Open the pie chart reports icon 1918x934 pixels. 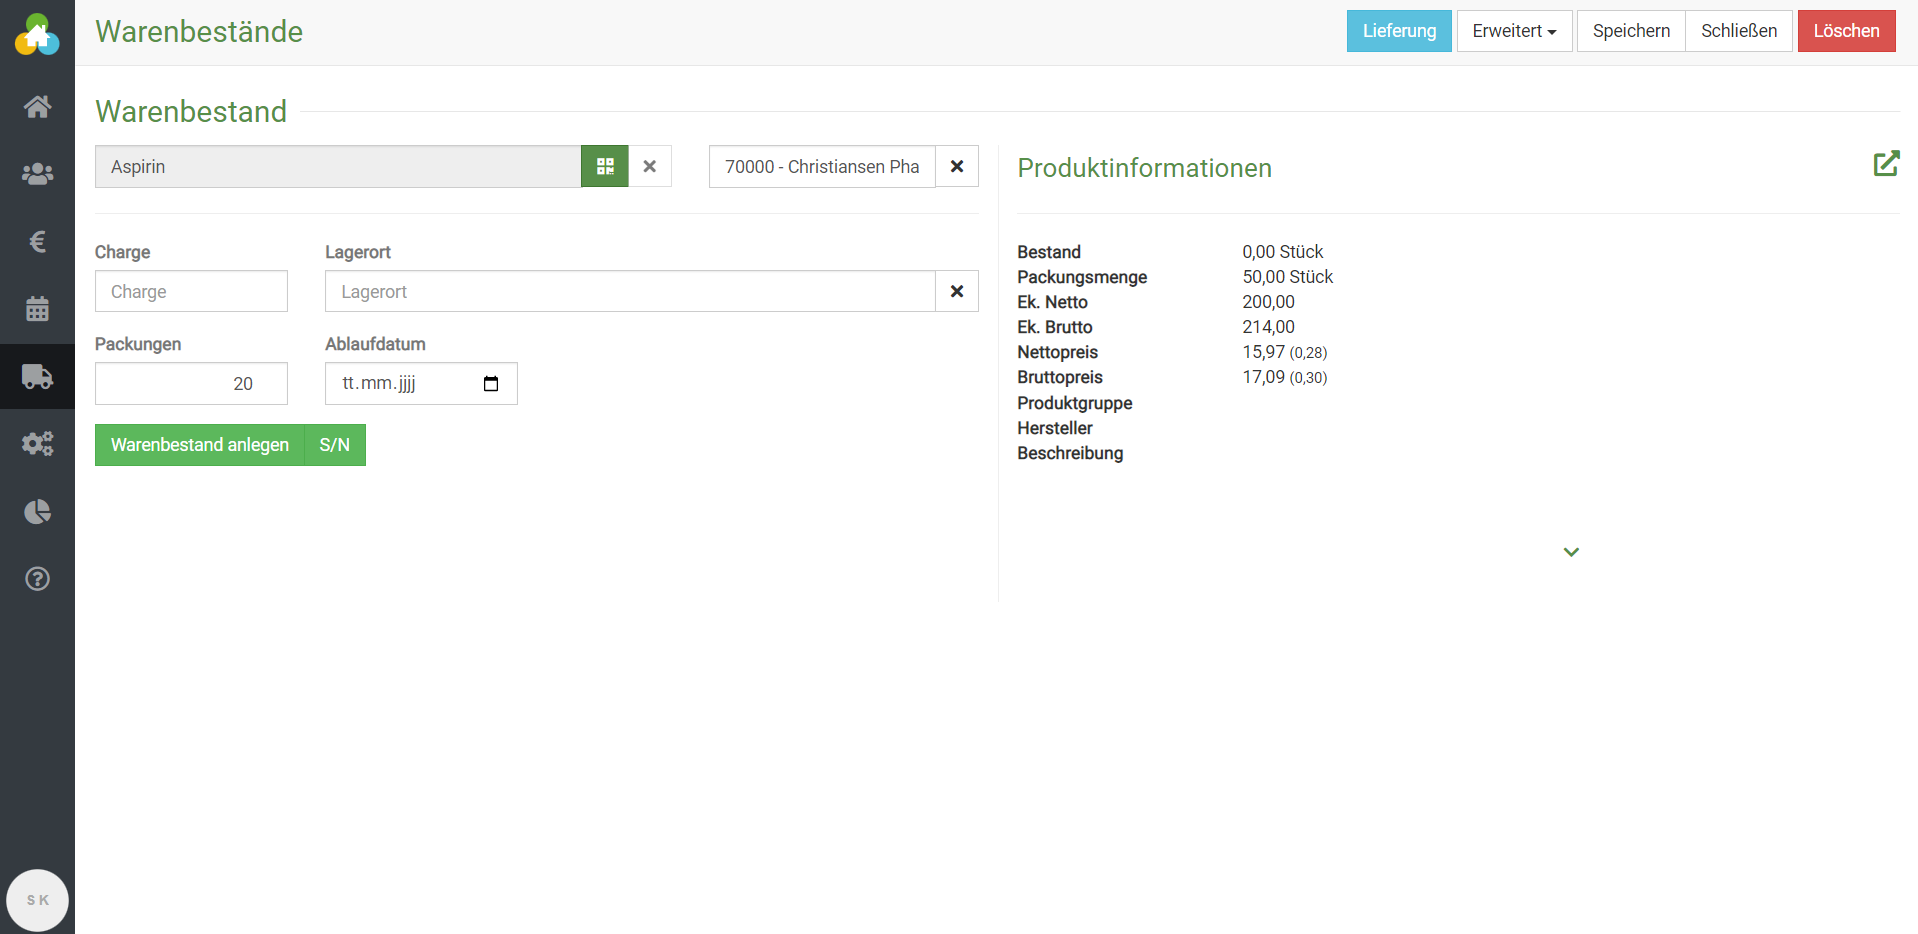tap(37, 512)
